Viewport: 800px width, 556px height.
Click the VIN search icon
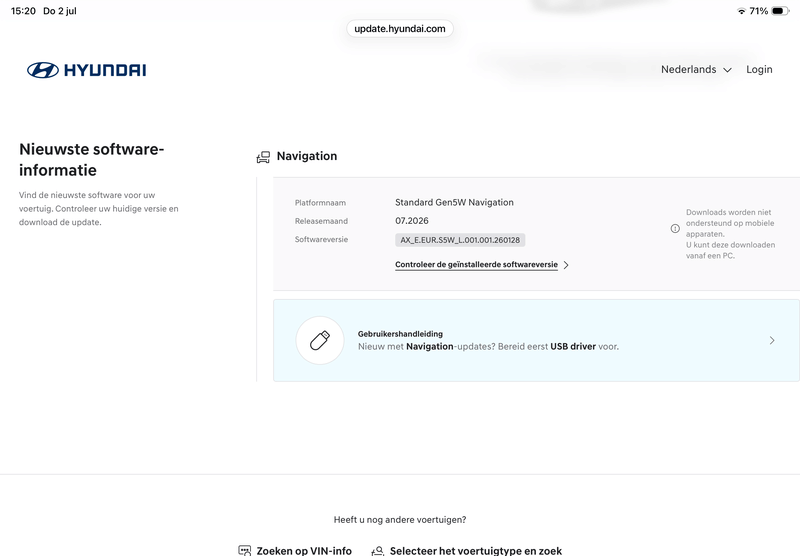245,550
